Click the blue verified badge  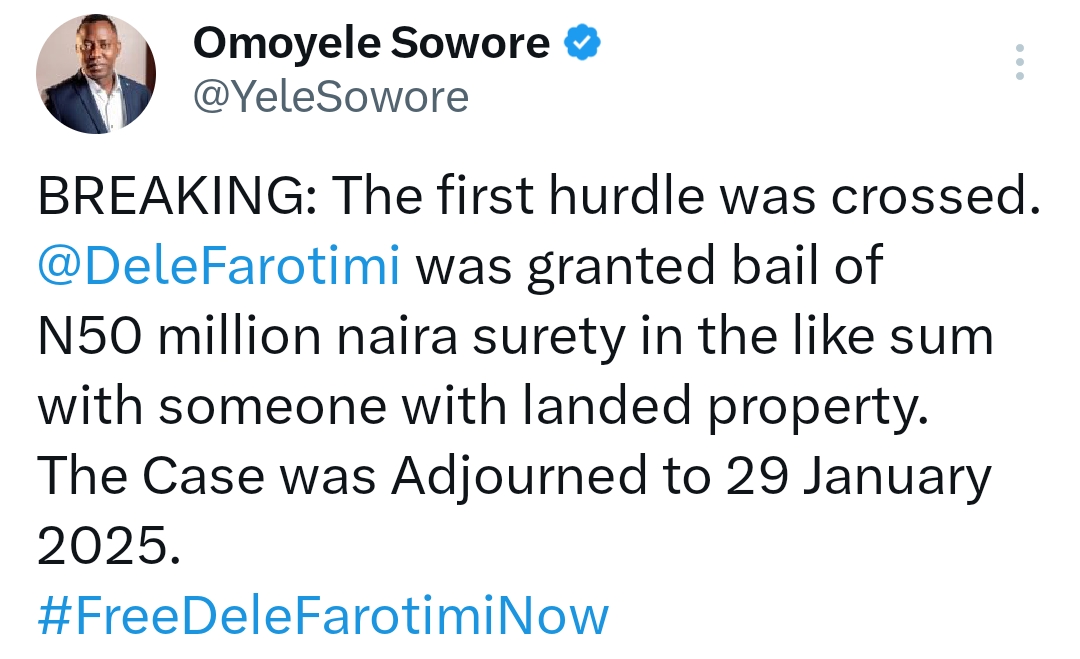tap(582, 43)
